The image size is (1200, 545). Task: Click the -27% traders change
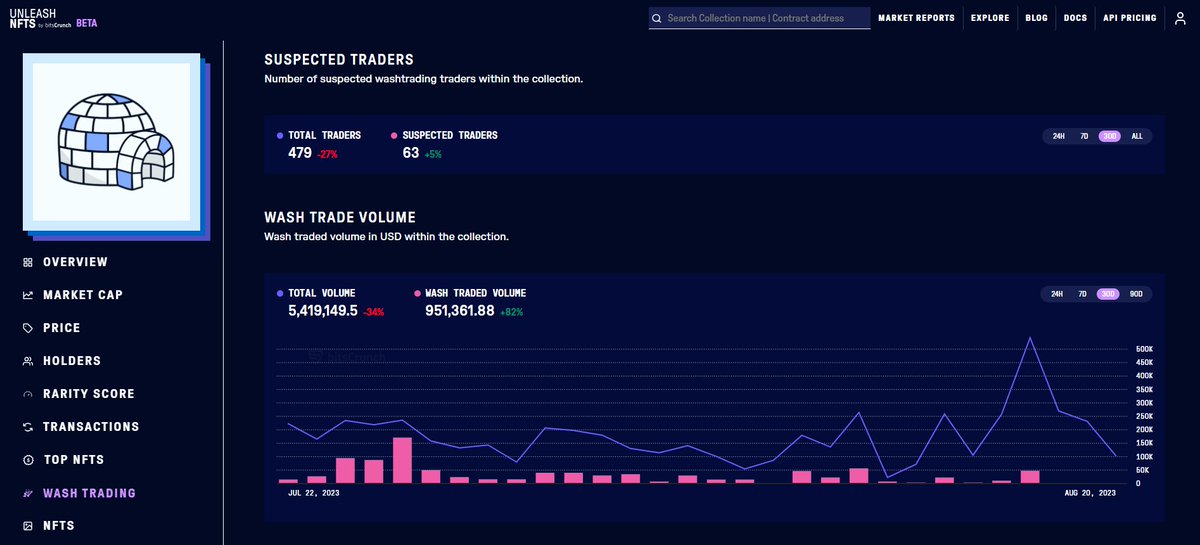coord(328,154)
